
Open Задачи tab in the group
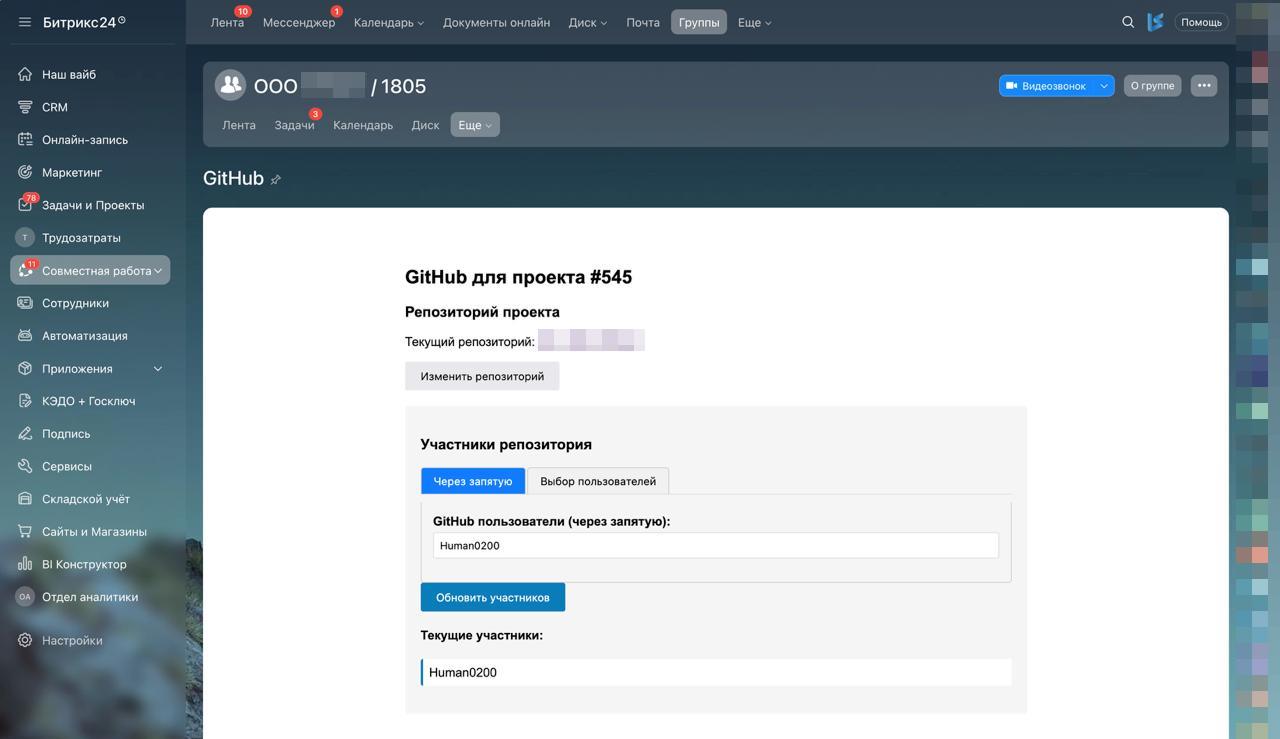[x=294, y=125]
